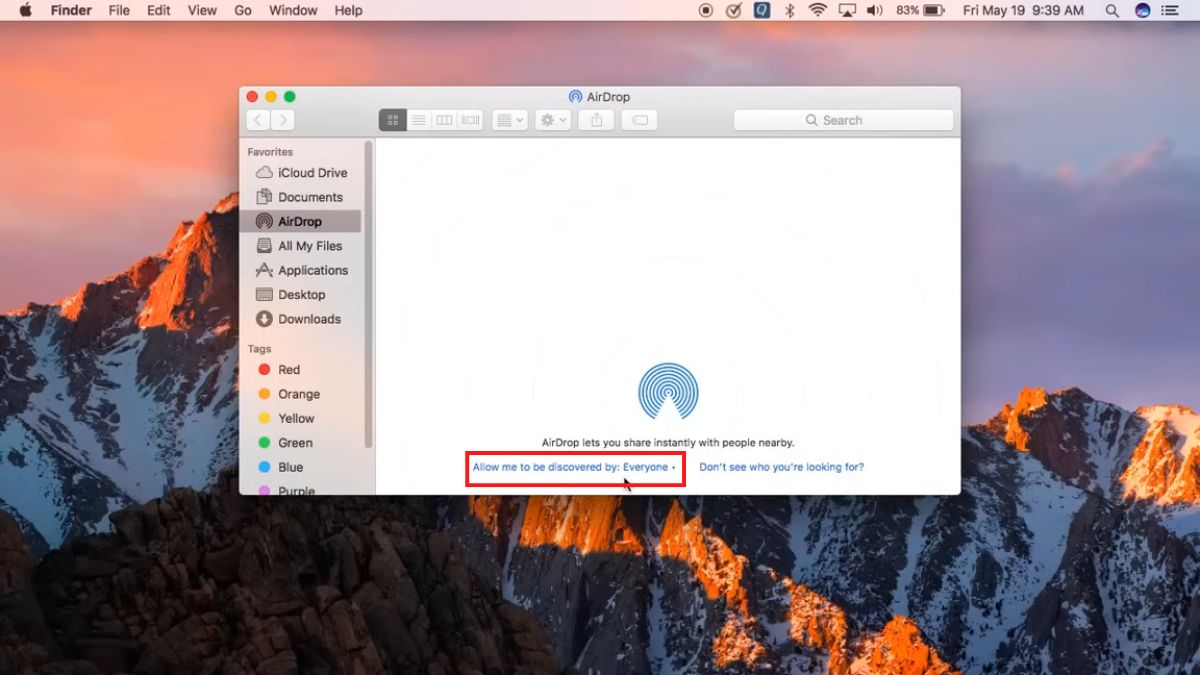Open the Finder menu
Image resolution: width=1200 pixels, height=675 pixels.
click(71, 10)
